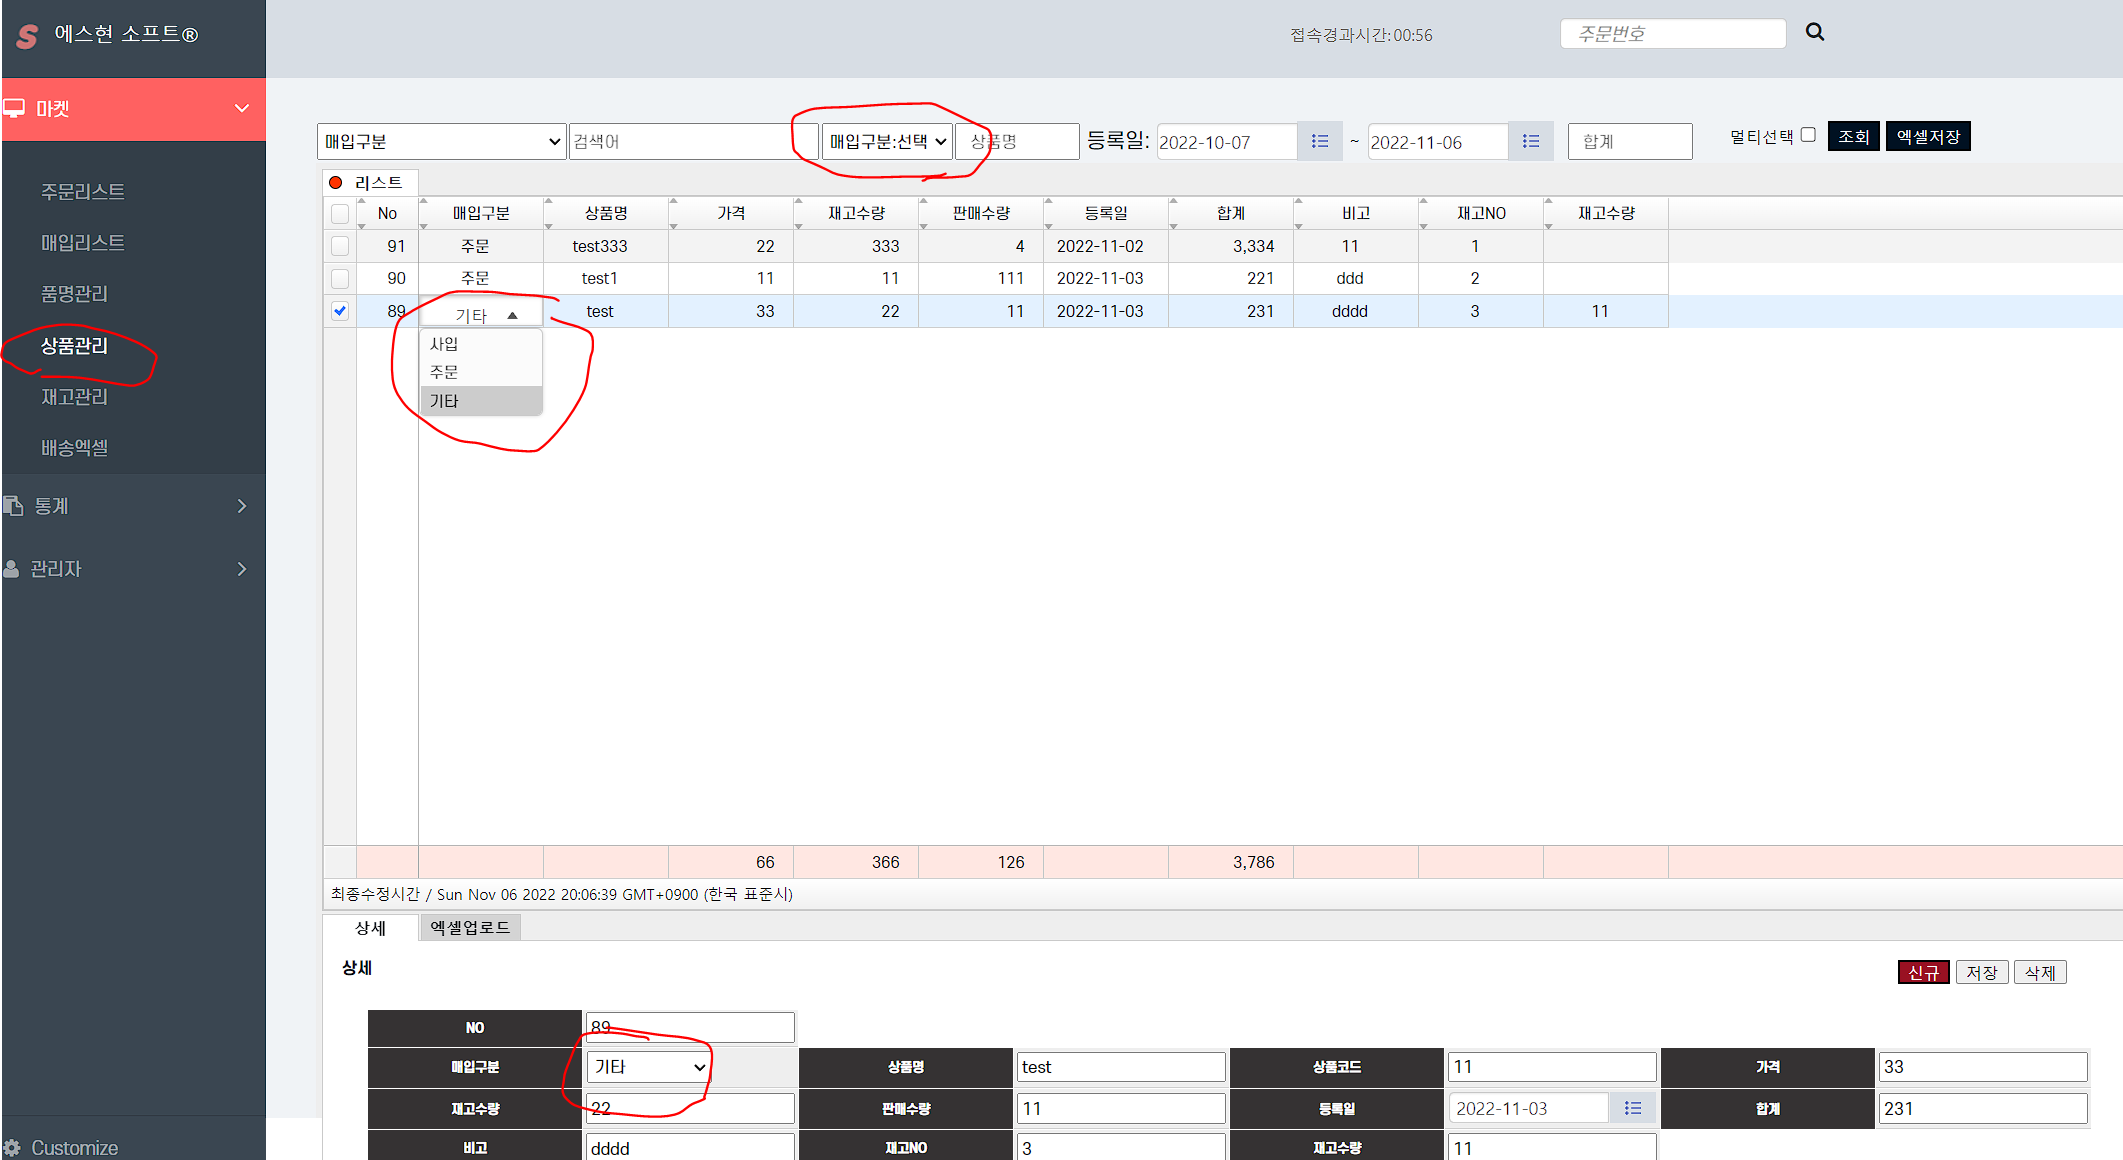
Task: Click the 조회 button
Action: tap(1853, 137)
